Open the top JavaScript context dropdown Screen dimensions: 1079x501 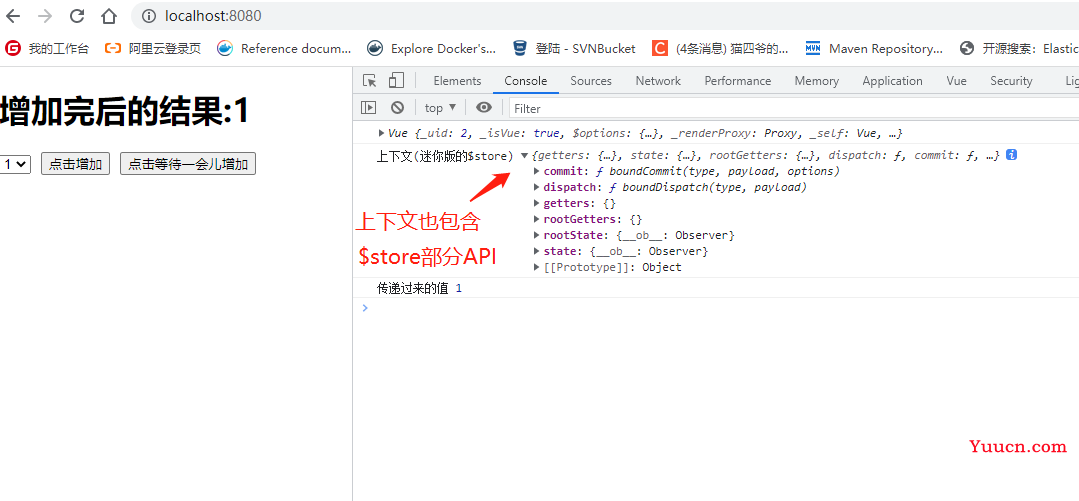click(440, 107)
